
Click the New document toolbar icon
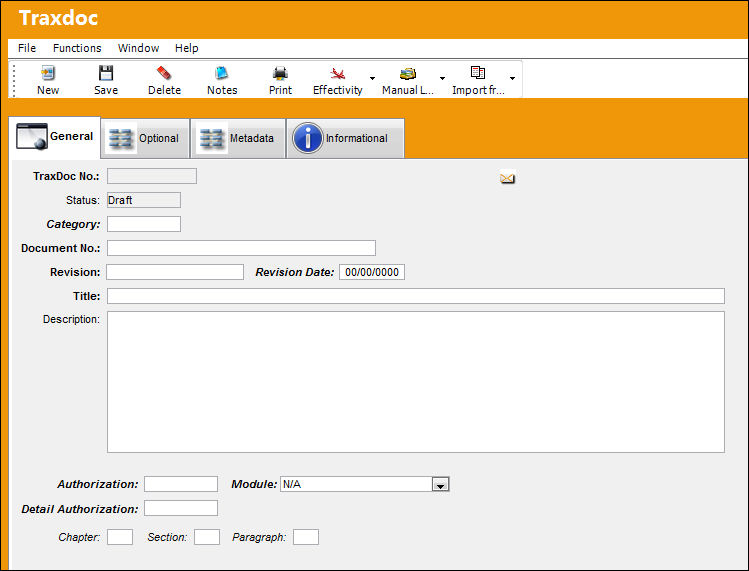48,73
